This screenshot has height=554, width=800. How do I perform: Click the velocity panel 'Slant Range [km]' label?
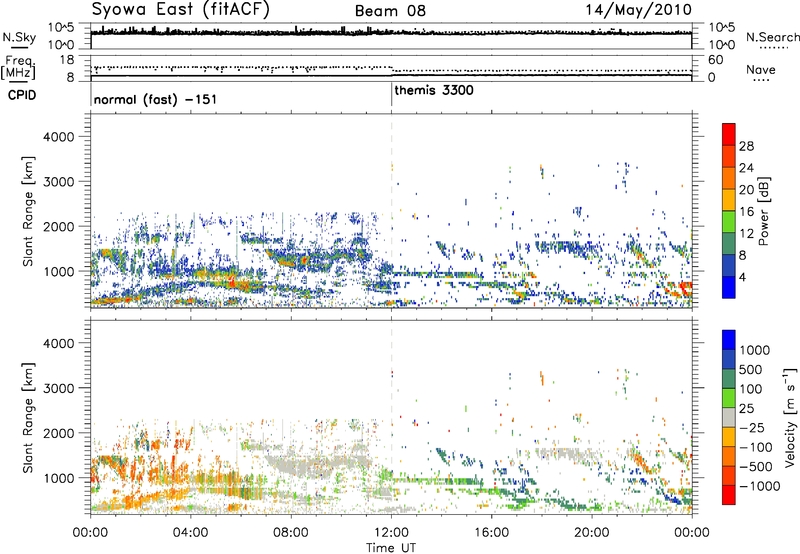[28, 418]
